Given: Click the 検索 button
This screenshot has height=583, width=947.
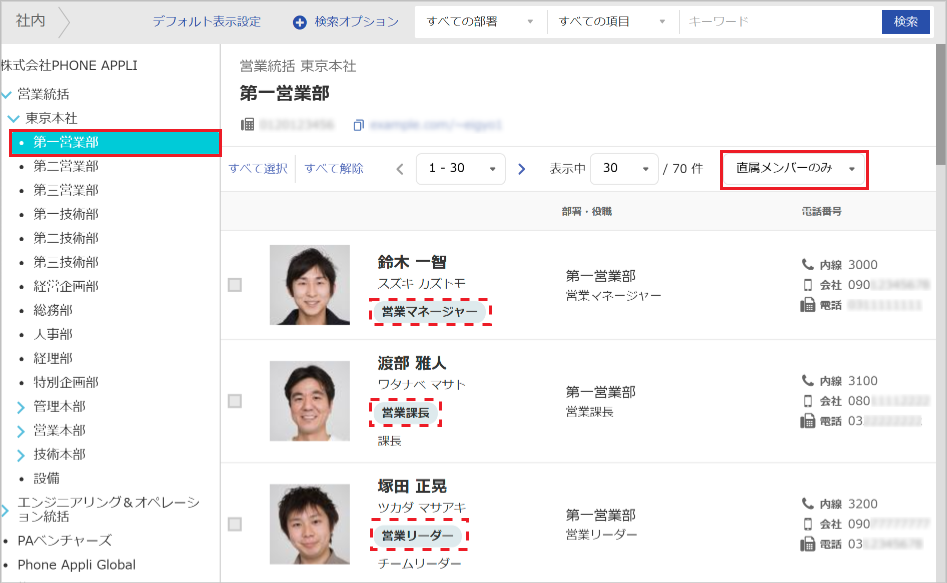Looking at the screenshot, I should 905,22.
